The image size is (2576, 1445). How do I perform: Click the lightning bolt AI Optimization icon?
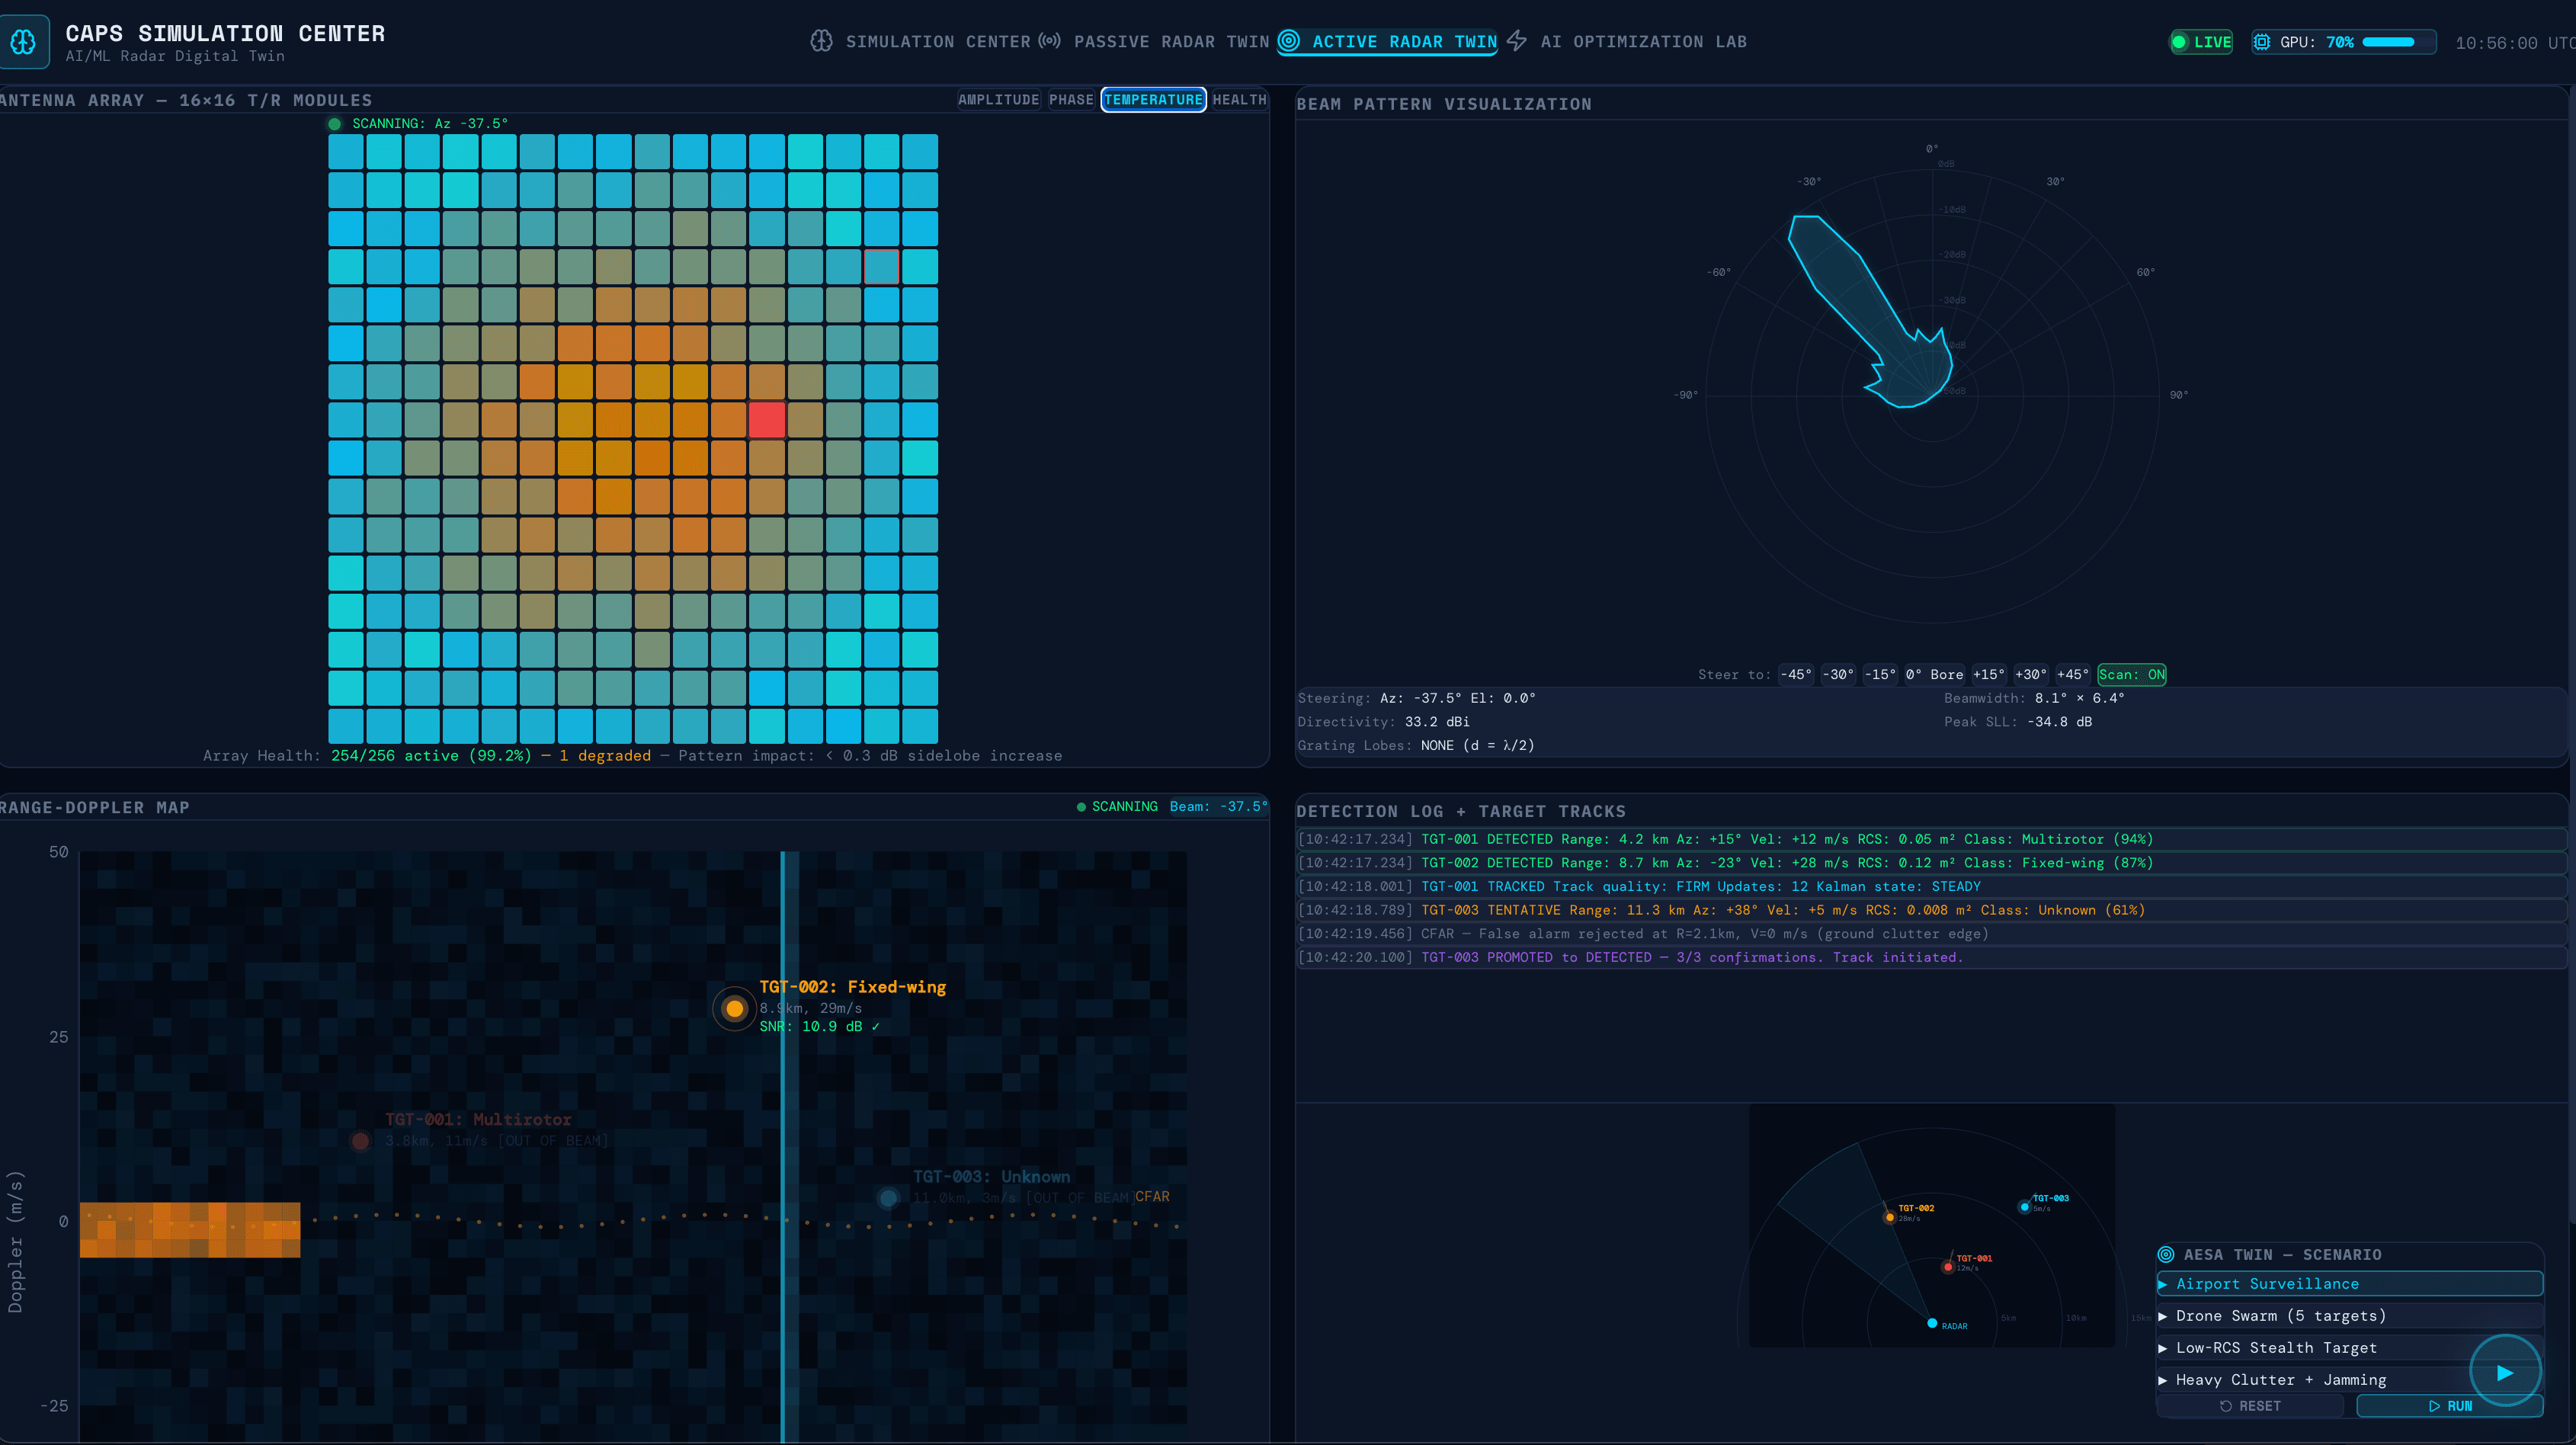(1517, 40)
